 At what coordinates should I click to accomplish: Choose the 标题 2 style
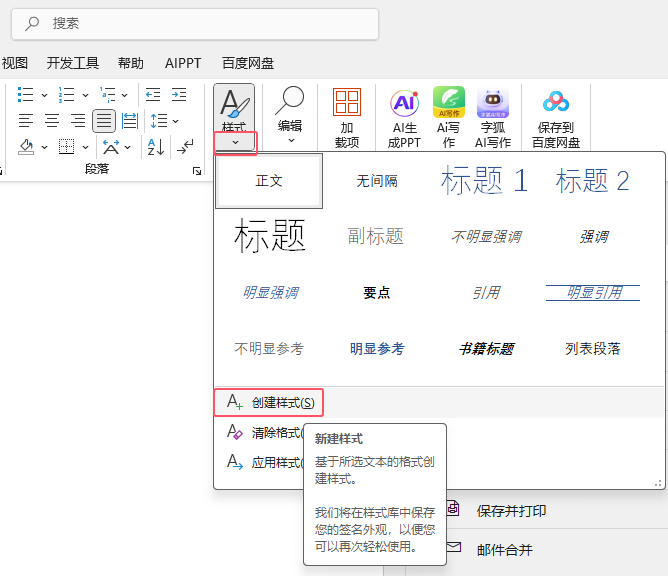coord(593,181)
